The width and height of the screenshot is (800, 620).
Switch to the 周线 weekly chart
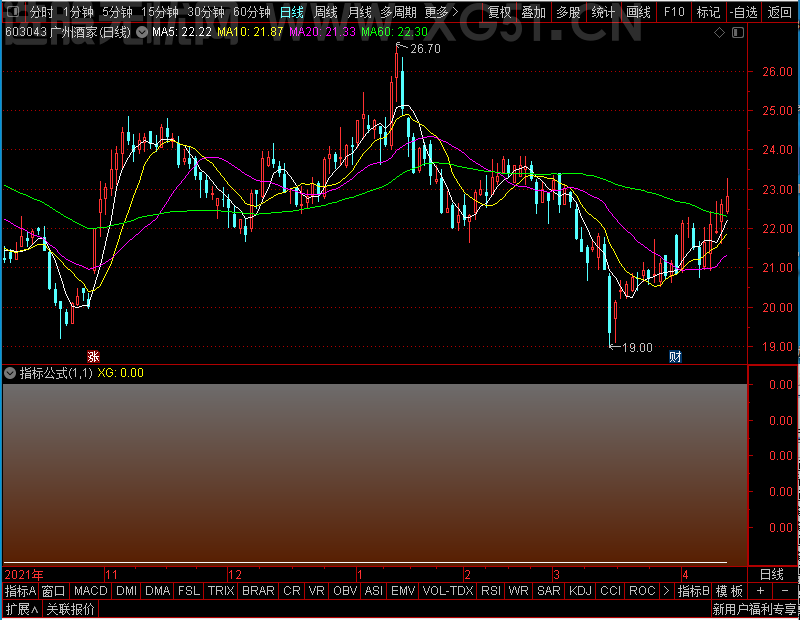326,12
